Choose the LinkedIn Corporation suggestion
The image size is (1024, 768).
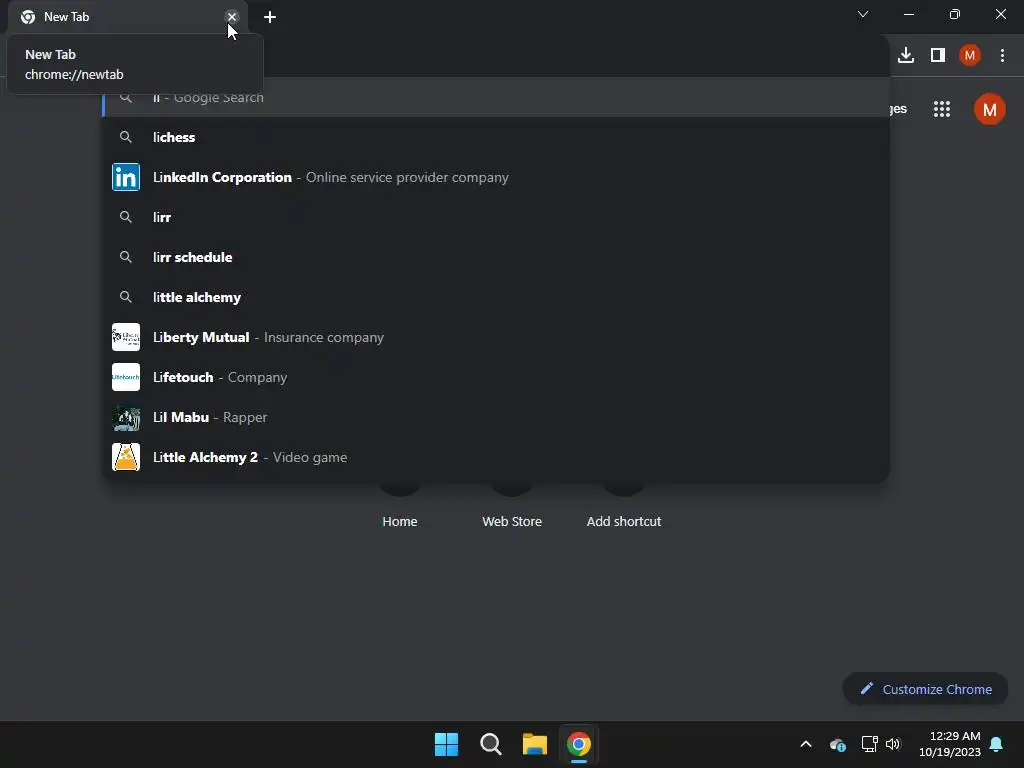(x=496, y=178)
